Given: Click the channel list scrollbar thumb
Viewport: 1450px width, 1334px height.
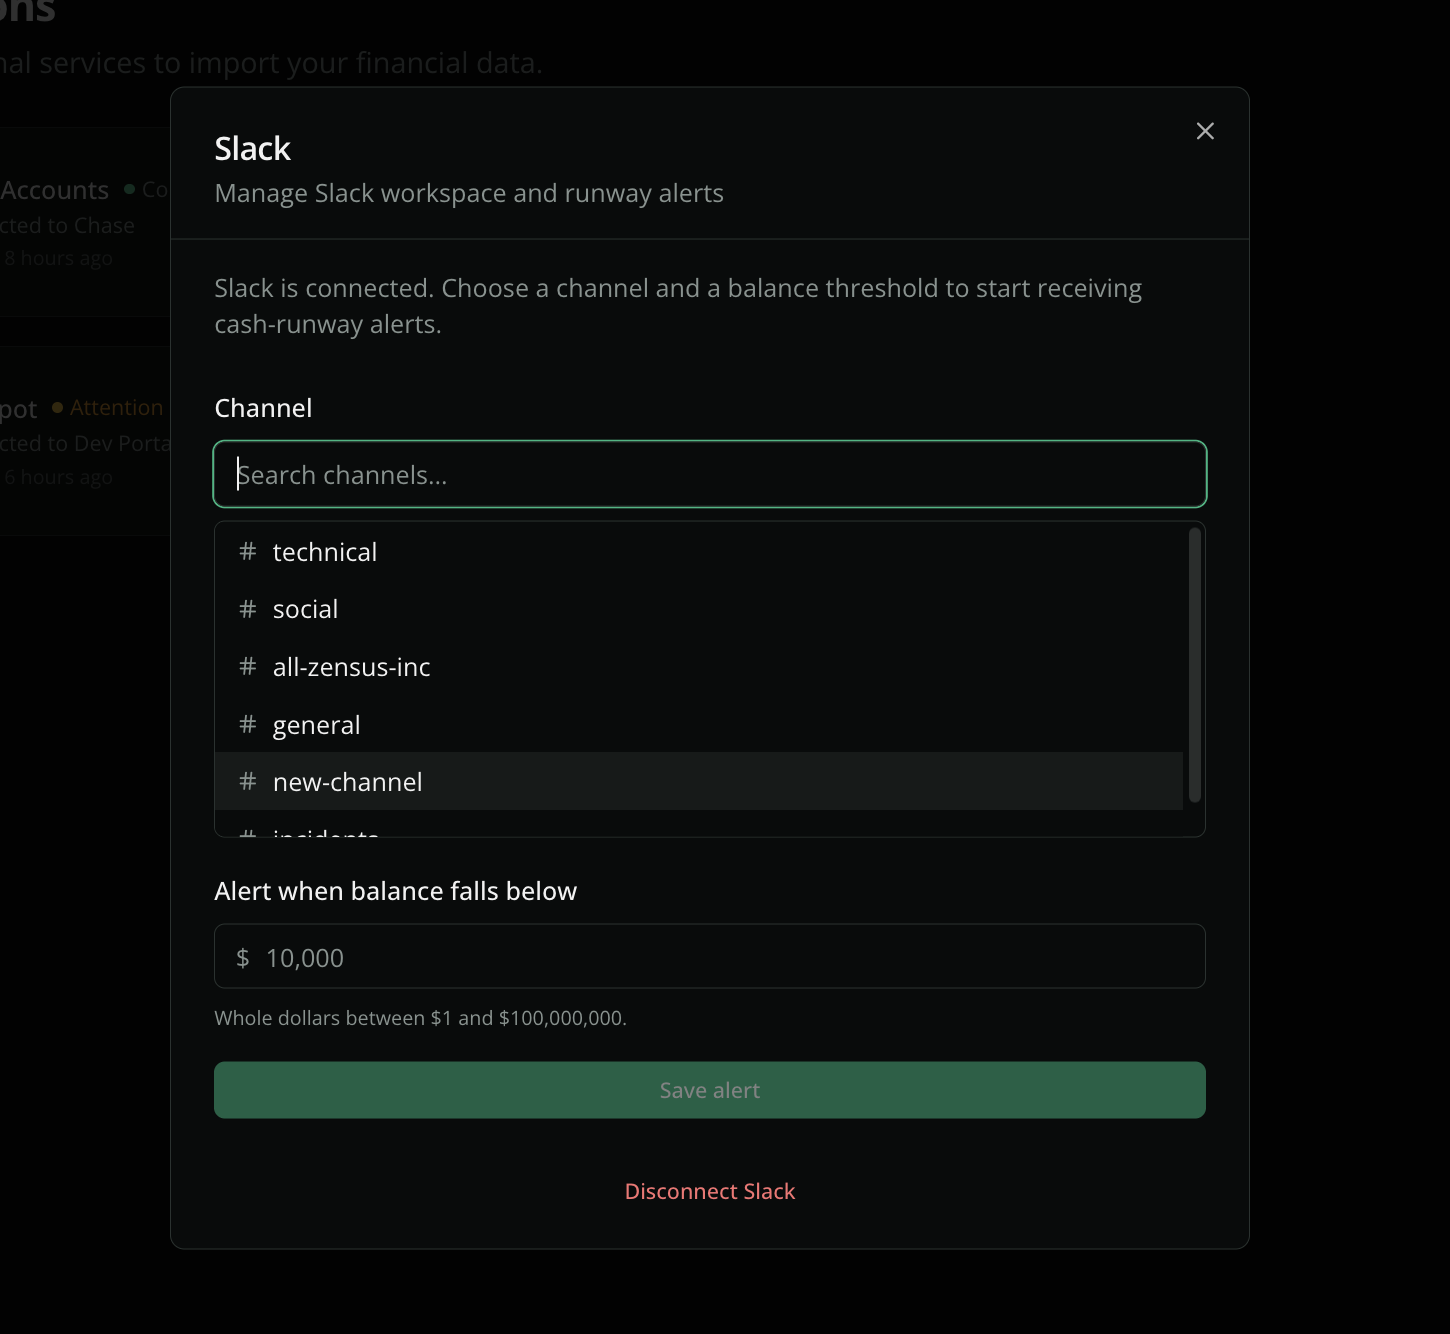Looking at the screenshot, I should (x=1194, y=665).
